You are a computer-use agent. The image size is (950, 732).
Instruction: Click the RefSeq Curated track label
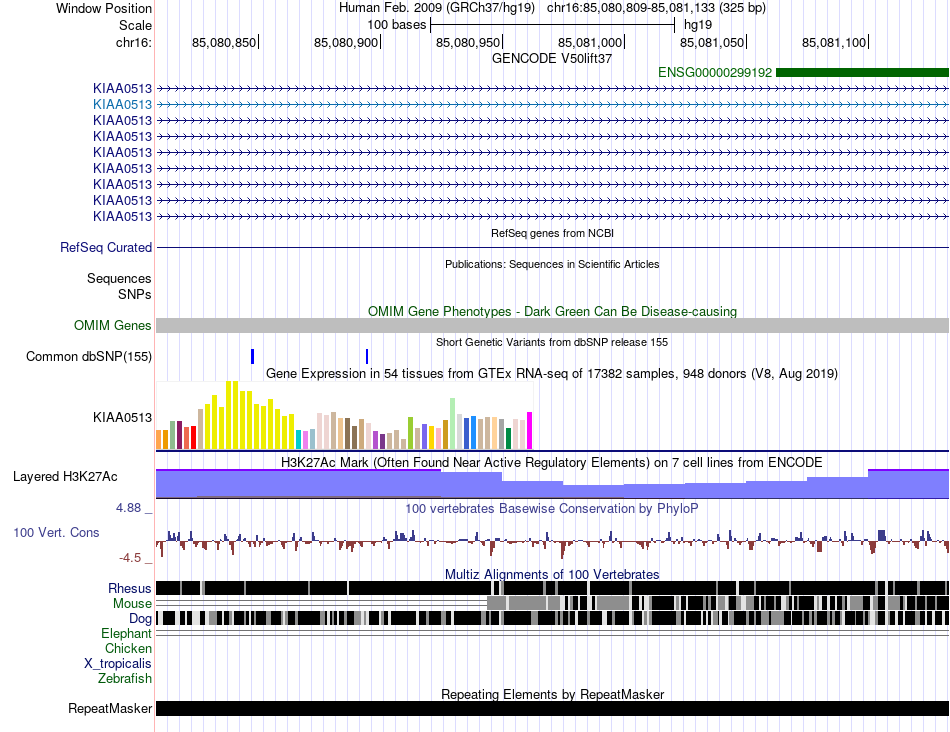(x=106, y=247)
